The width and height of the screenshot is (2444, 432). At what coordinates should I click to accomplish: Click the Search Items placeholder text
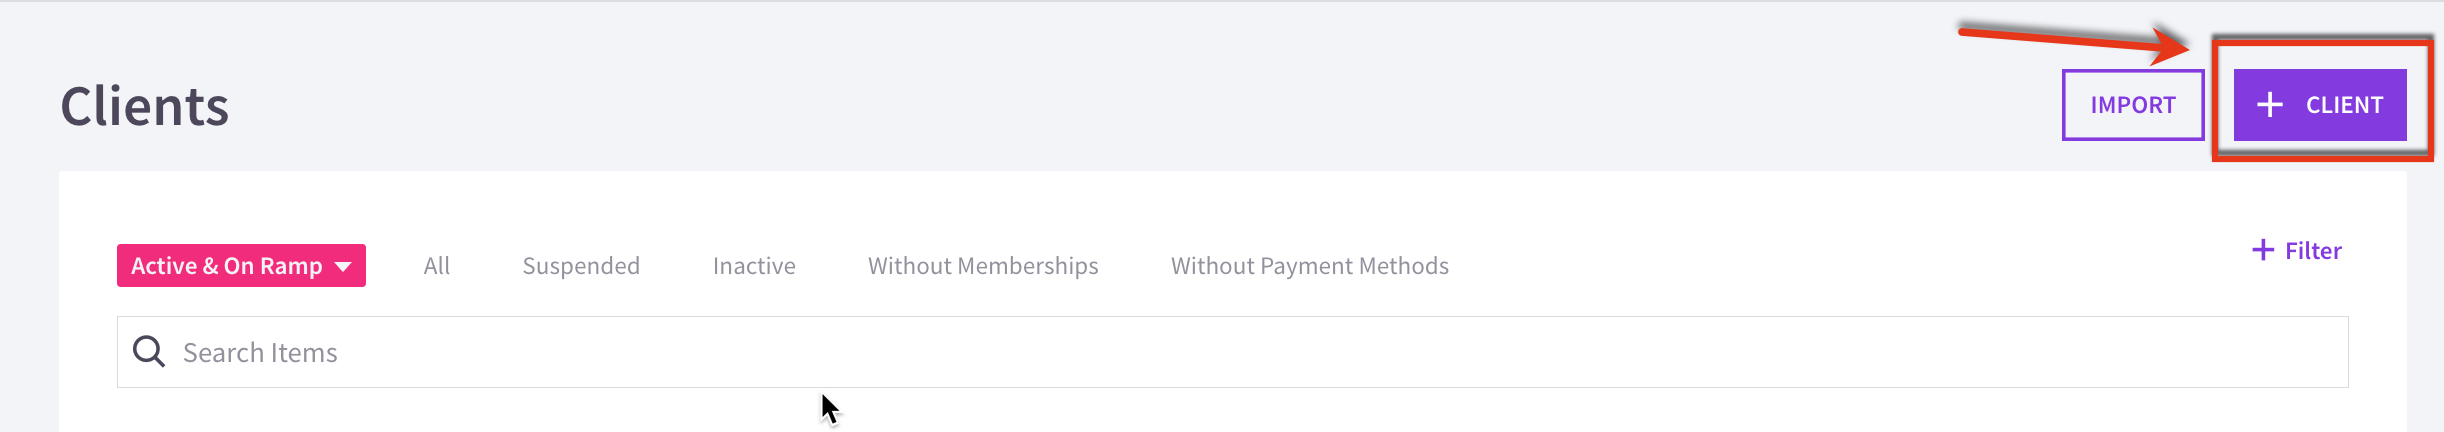click(260, 353)
